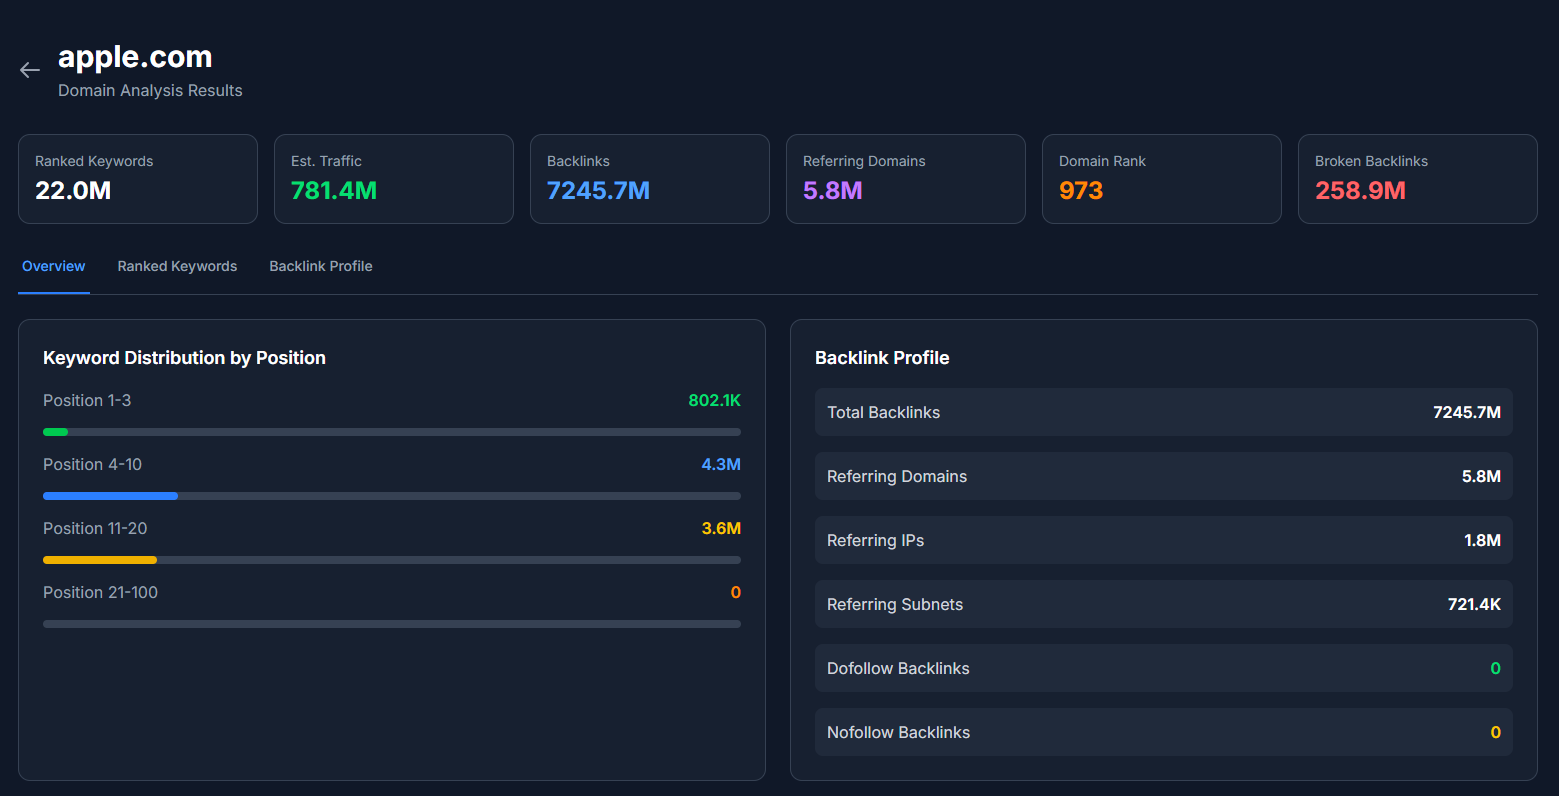Click the Keyword Distribution by Position heading
1559x796 pixels.
pyautogui.click(x=184, y=358)
